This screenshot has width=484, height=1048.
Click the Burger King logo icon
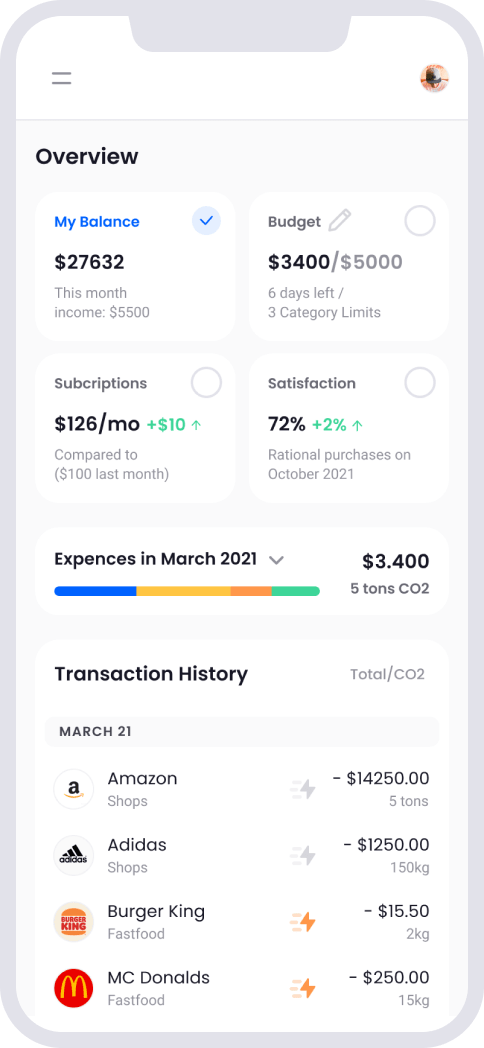[74, 922]
